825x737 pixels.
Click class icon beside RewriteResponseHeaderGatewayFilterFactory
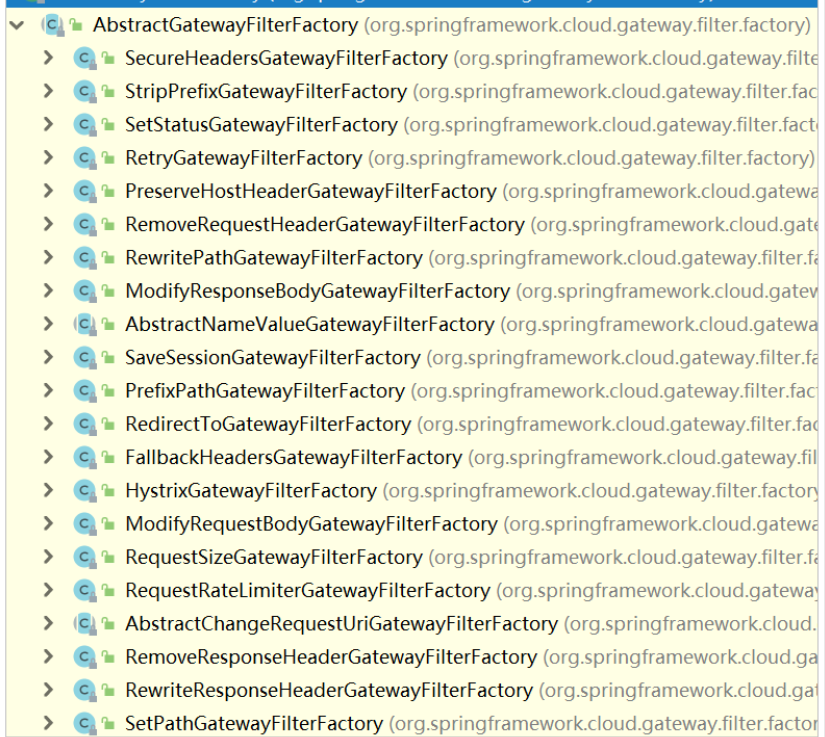point(85,690)
